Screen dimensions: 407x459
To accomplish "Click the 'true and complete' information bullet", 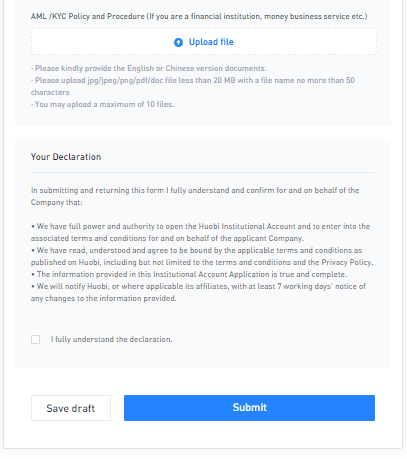I will [189, 274].
